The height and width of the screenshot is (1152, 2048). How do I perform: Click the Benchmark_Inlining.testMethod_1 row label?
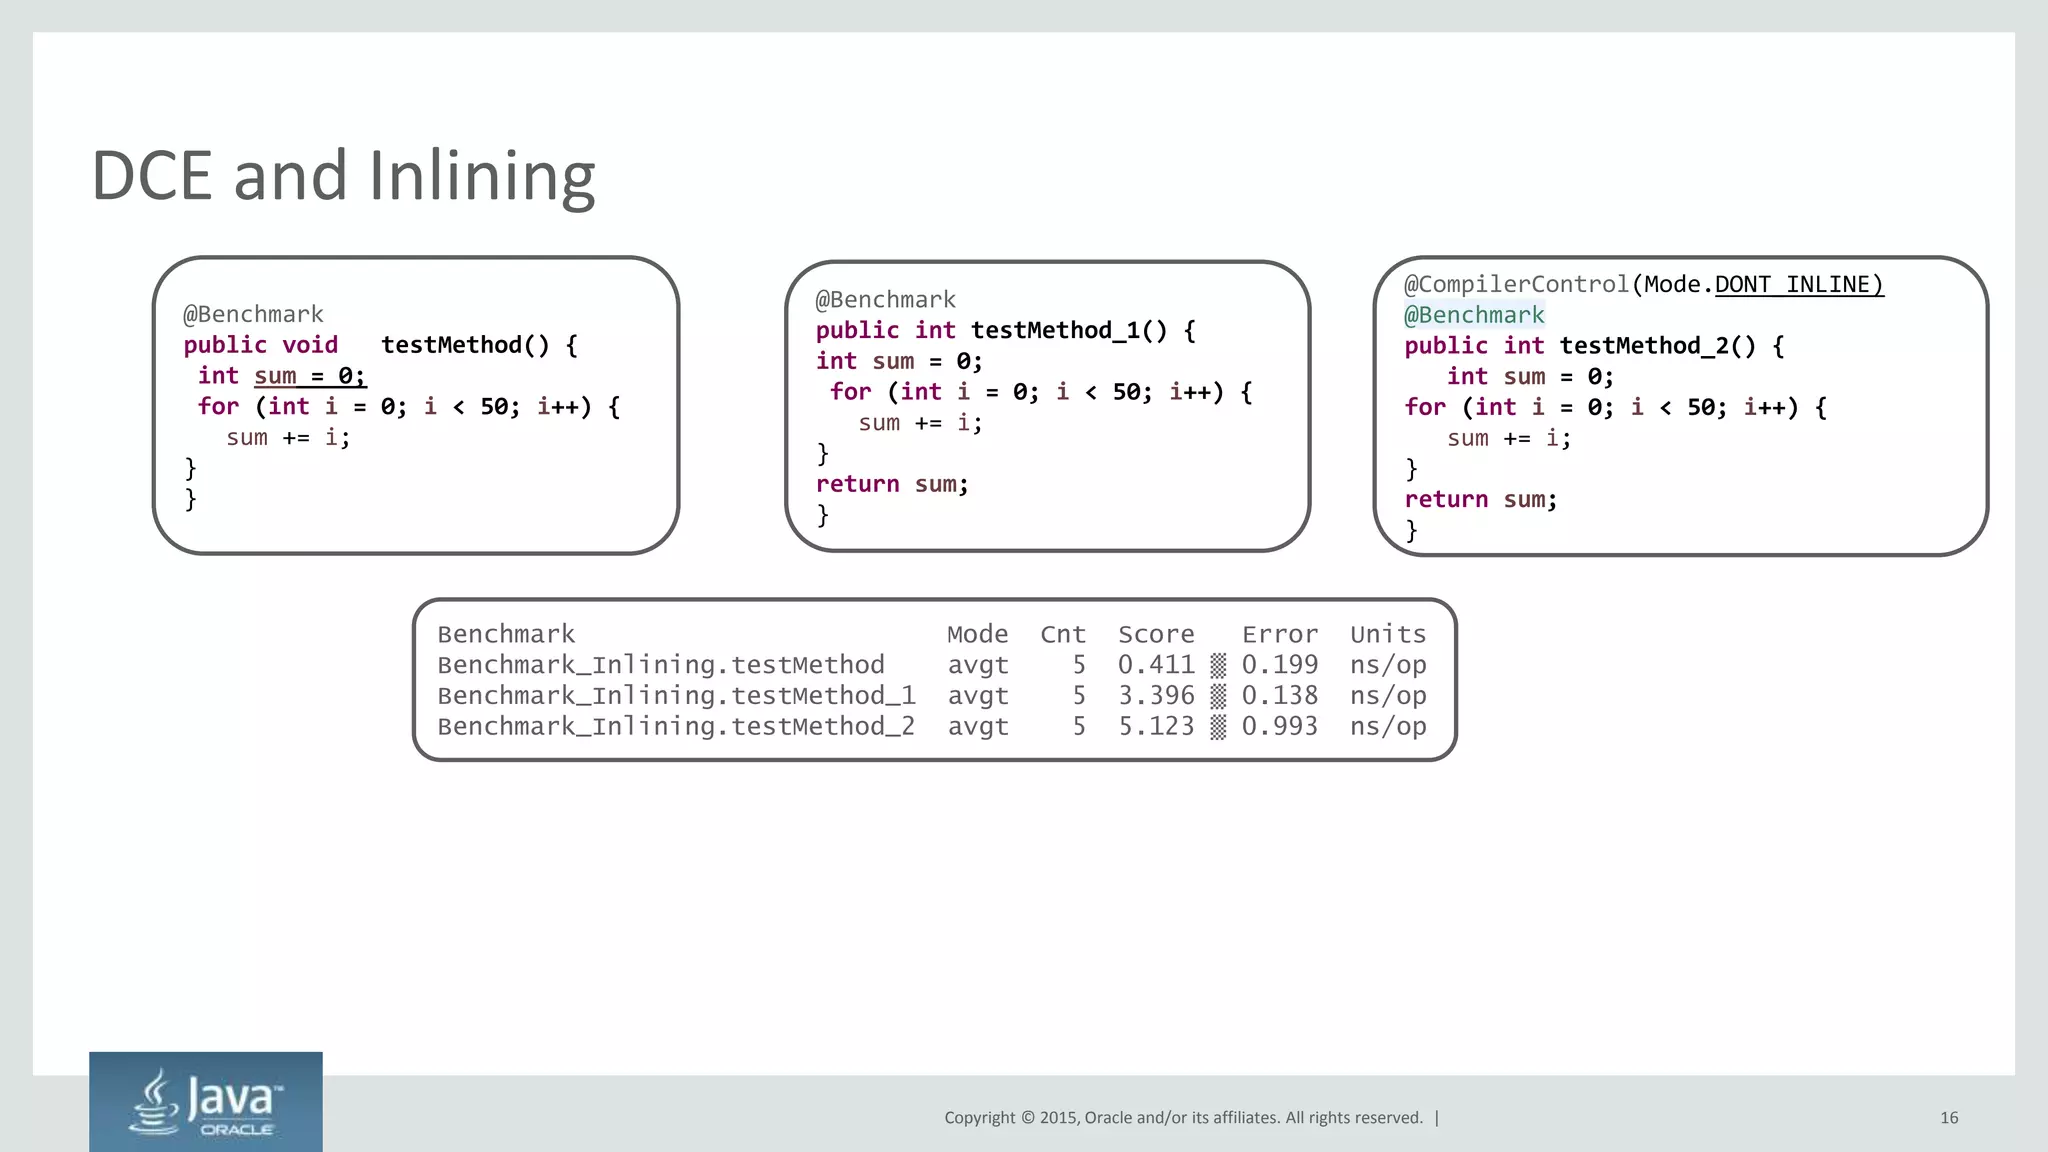pyautogui.click(x=676, y=696)
